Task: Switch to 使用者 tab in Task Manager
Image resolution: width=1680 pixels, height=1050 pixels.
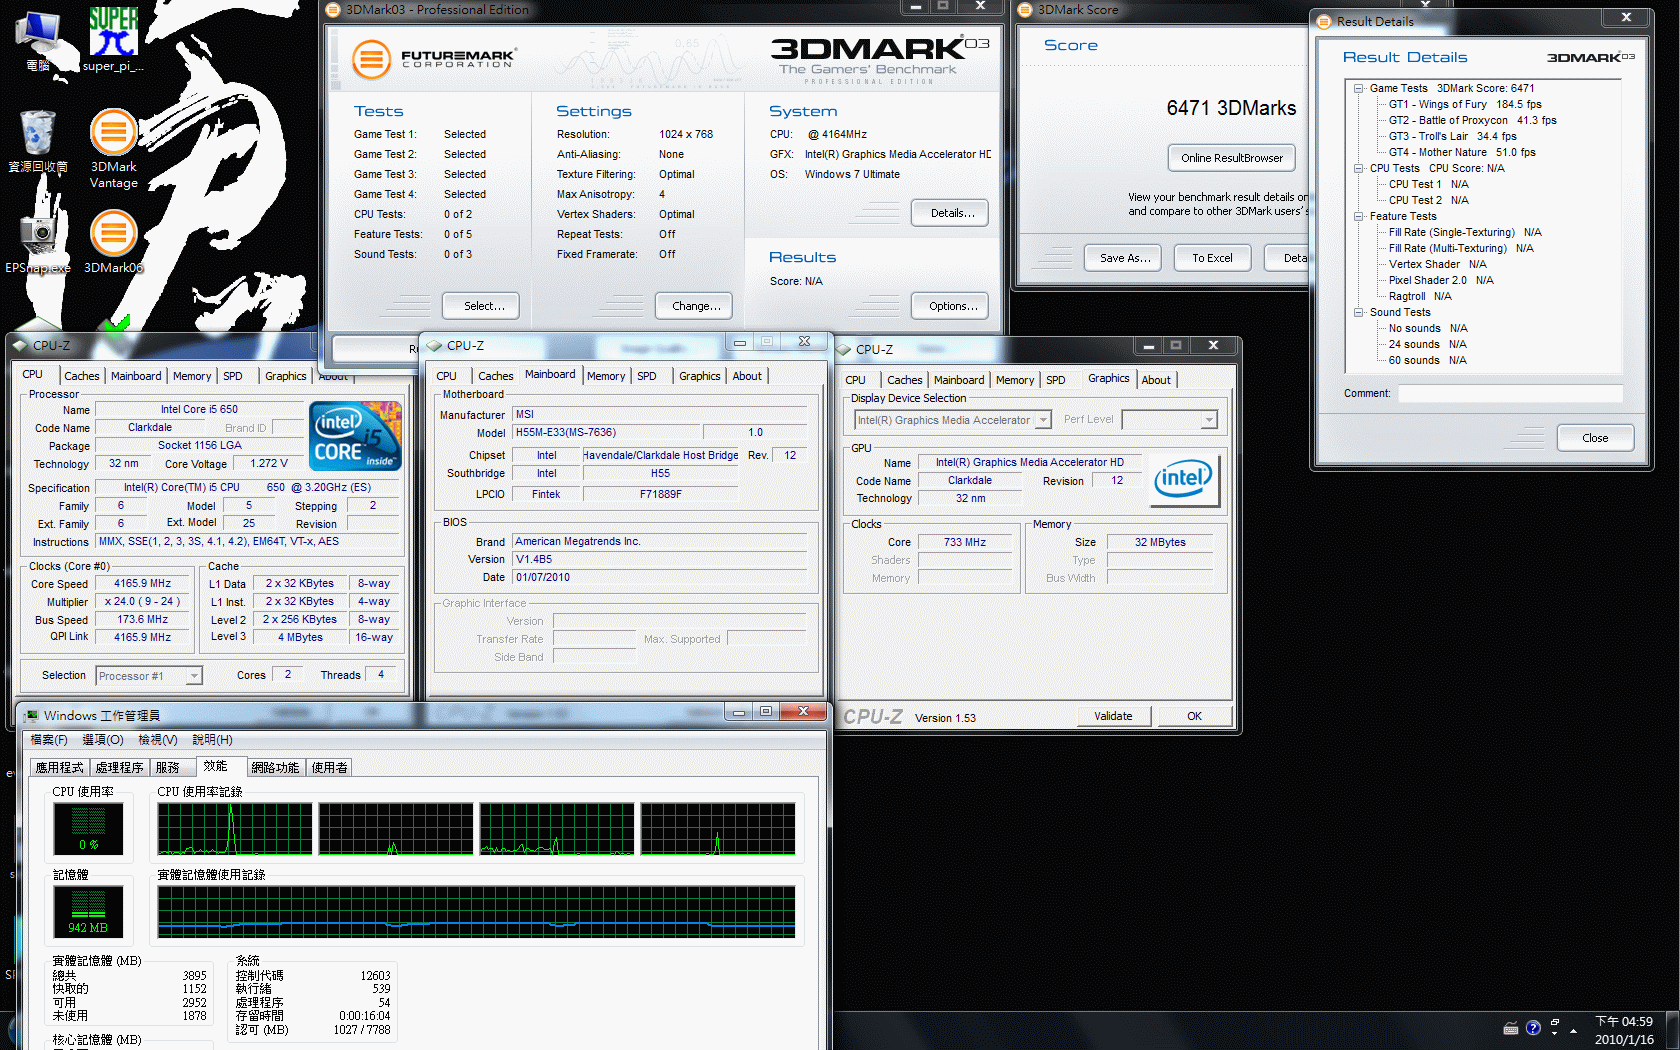Action: pos(330,768)
